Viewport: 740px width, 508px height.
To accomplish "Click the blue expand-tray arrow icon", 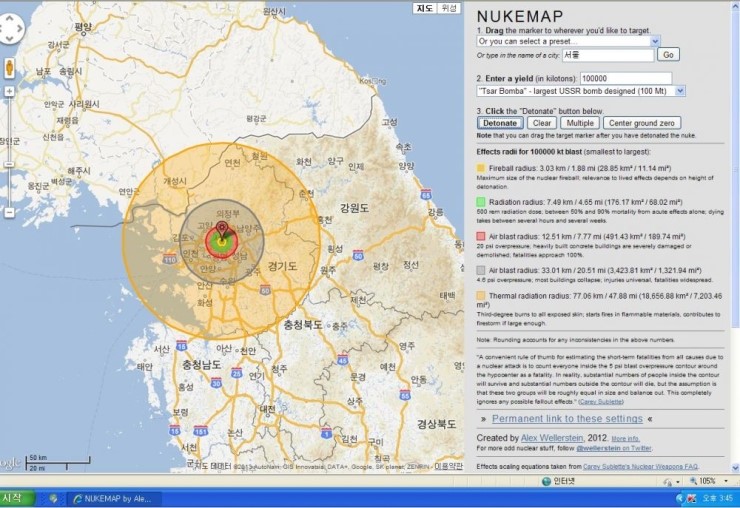I will [680, 499].
